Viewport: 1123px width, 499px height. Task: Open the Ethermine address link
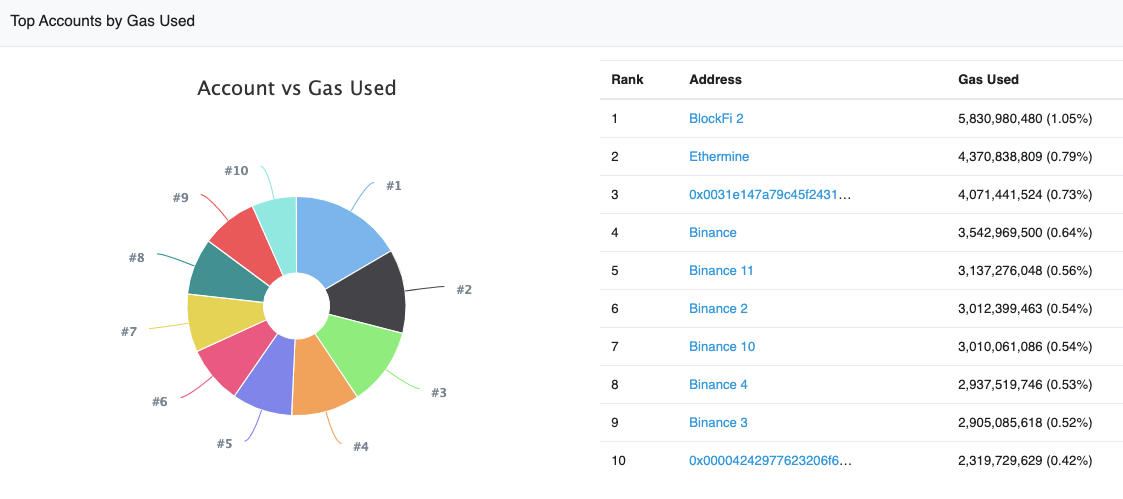coord(719,156)
